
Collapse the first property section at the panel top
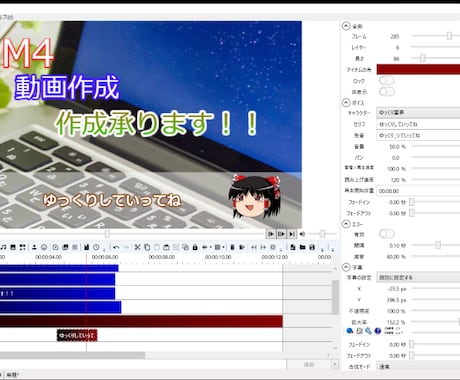[x=346, y=26]
